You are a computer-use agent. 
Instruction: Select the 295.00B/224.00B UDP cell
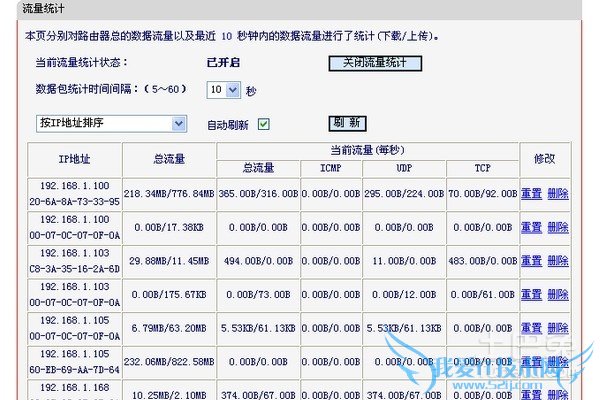[x=404, y=194]
